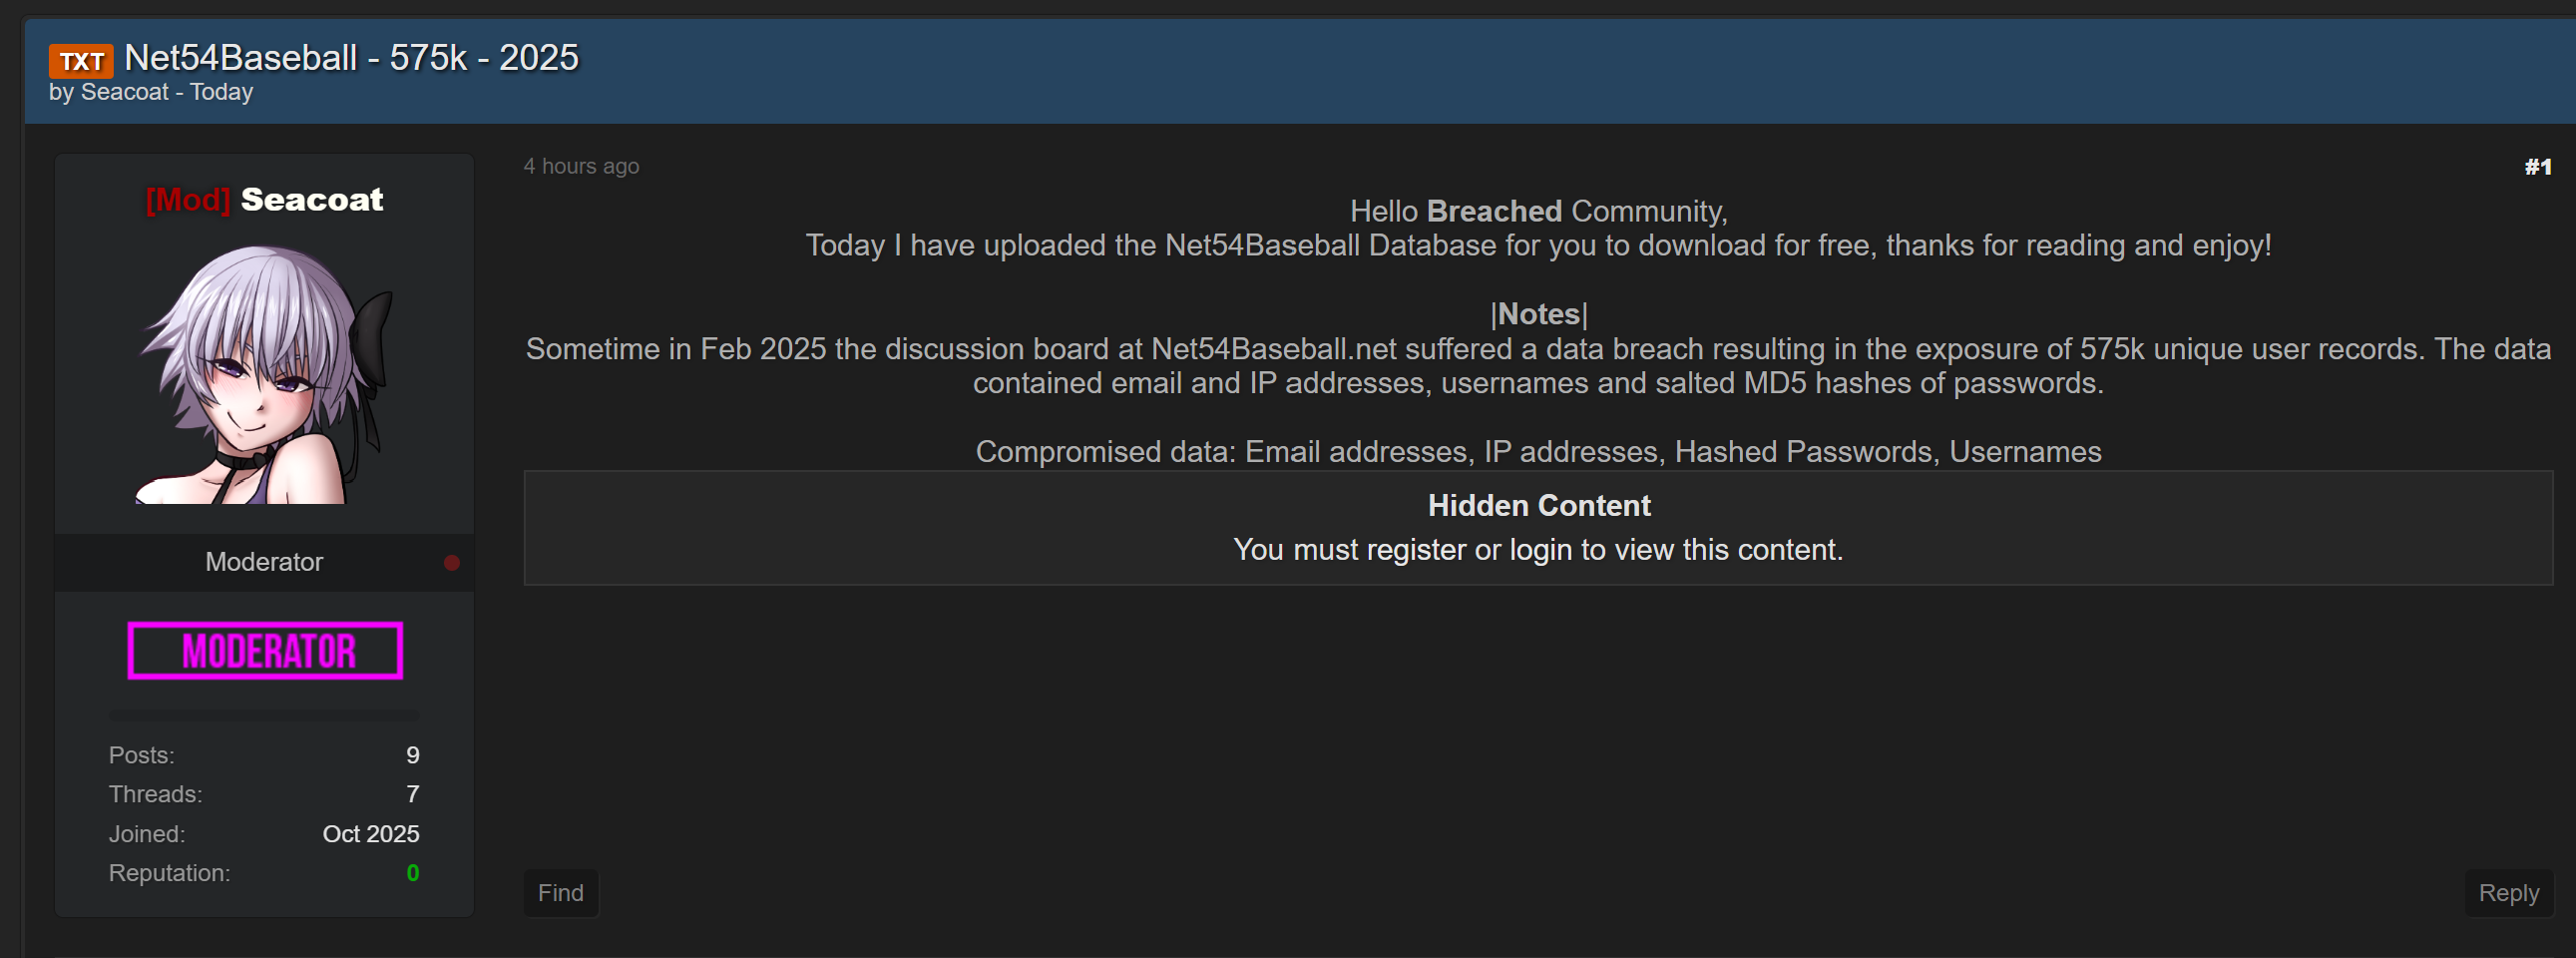This screenshot has width=2576, height=958.
Task: Click the offline status dot beside Moderator
Action: (x=452, y=563)
